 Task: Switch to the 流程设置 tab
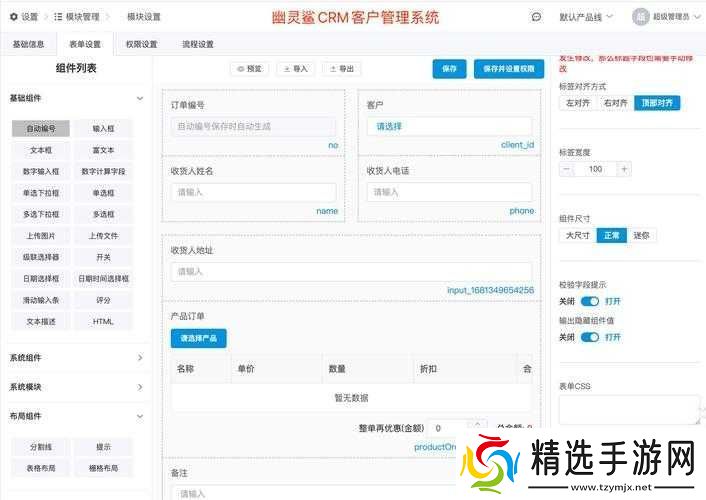tap(198, 44)
